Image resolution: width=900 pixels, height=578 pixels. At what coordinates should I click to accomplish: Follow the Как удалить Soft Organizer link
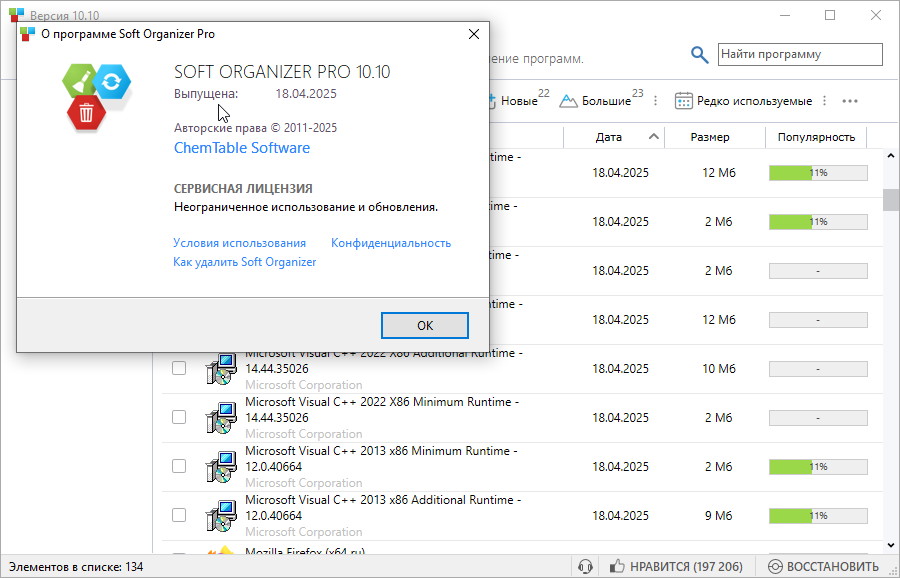[x=245, y=262]
